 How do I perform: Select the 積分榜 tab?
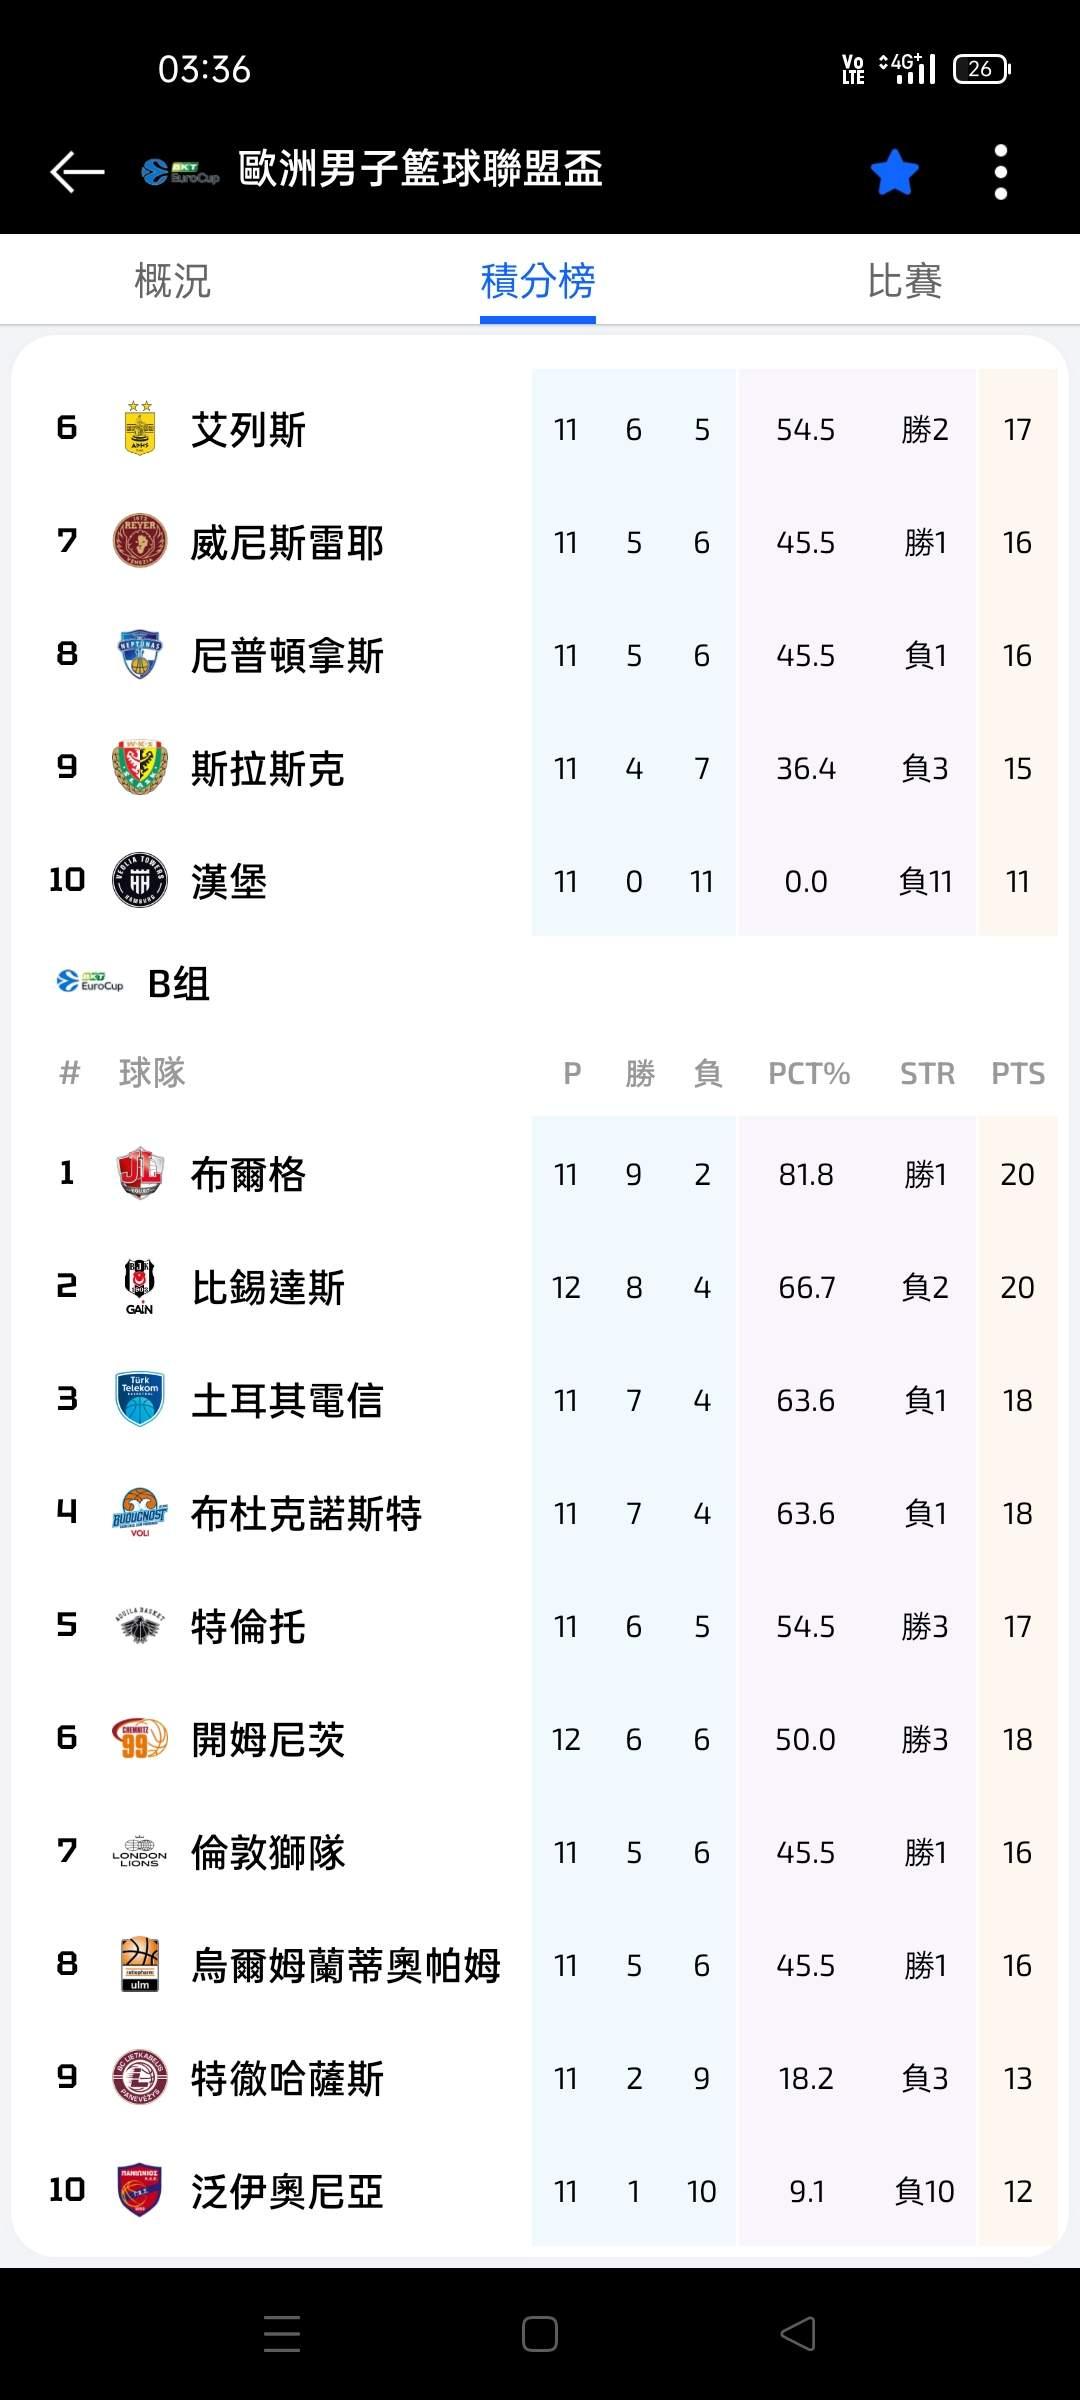(x=538, y=281)
